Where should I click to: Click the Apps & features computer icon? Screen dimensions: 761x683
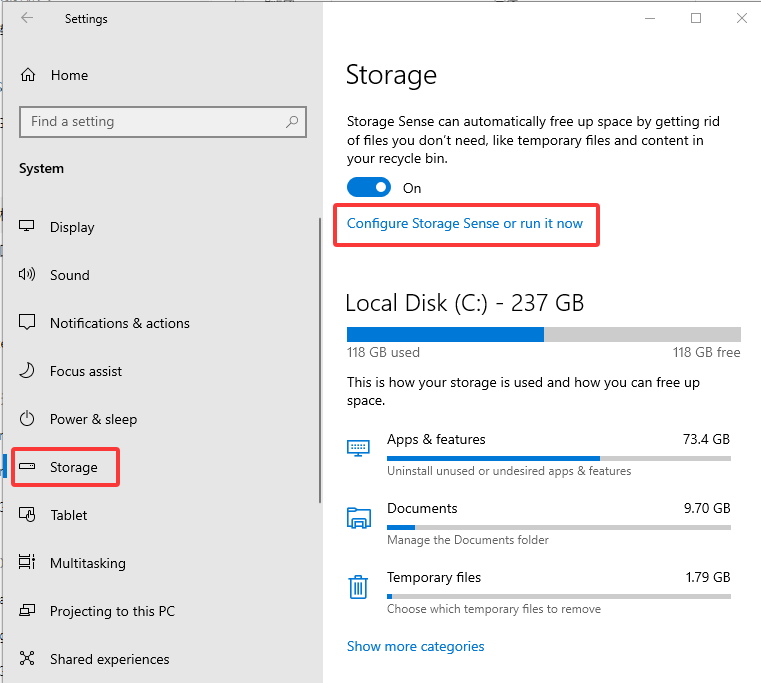pos(358,448)
